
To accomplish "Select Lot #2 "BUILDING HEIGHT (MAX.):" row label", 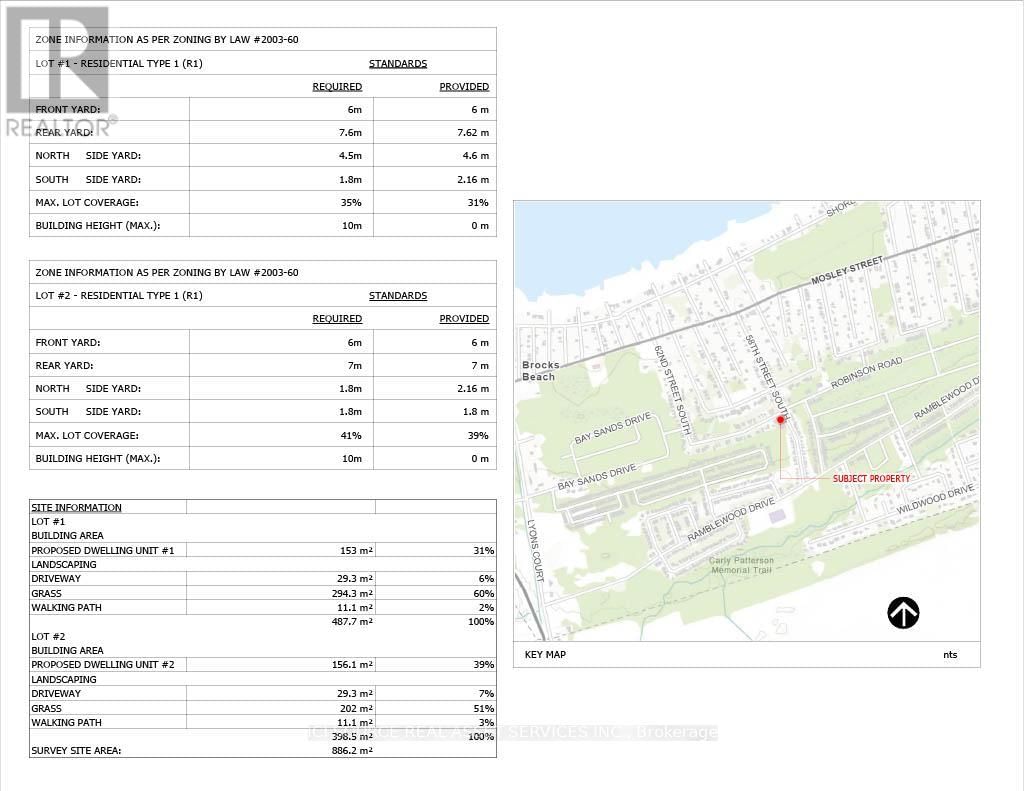I will coord(98,459).
